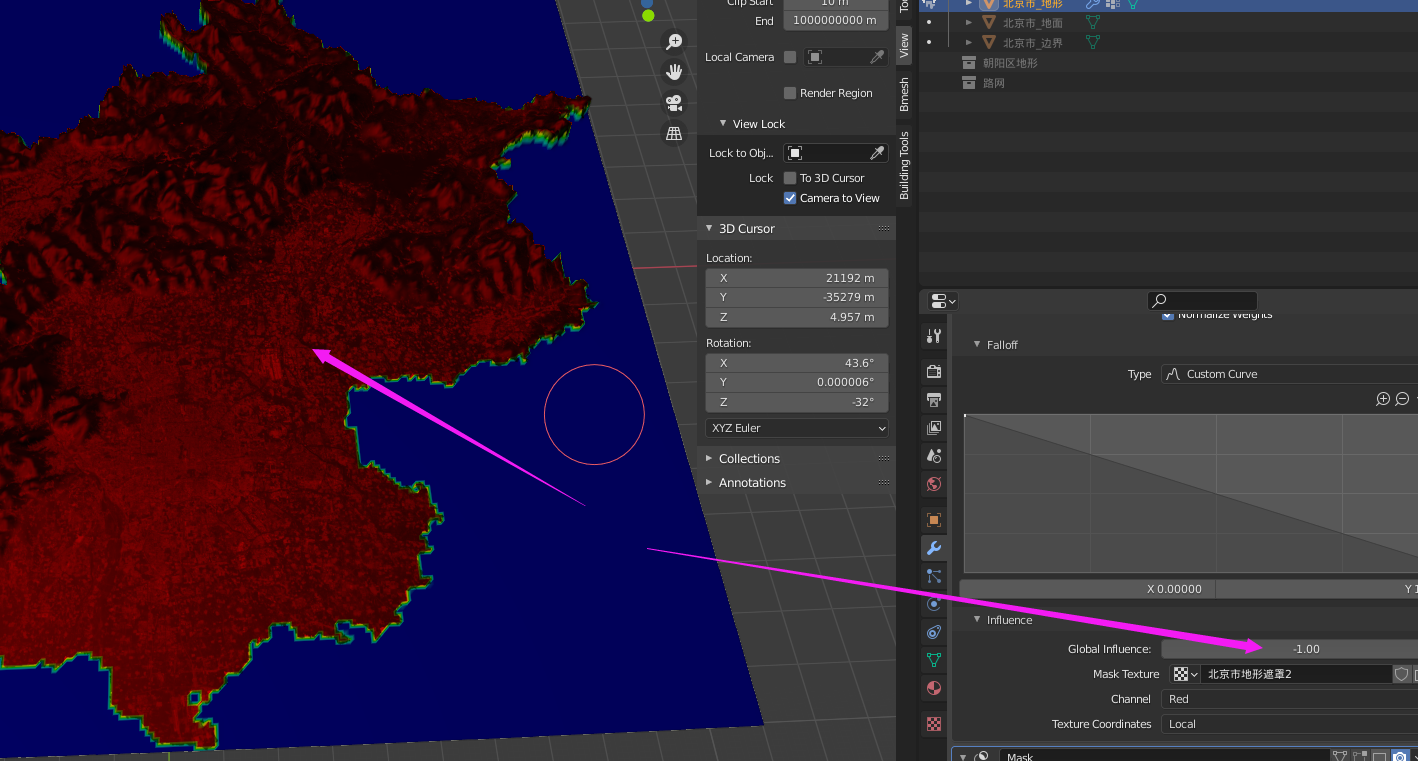The height and width of the screenshot is (761, 1418).
Task: Toggle the Normalize Weights checkbox
Action: 1168,315
